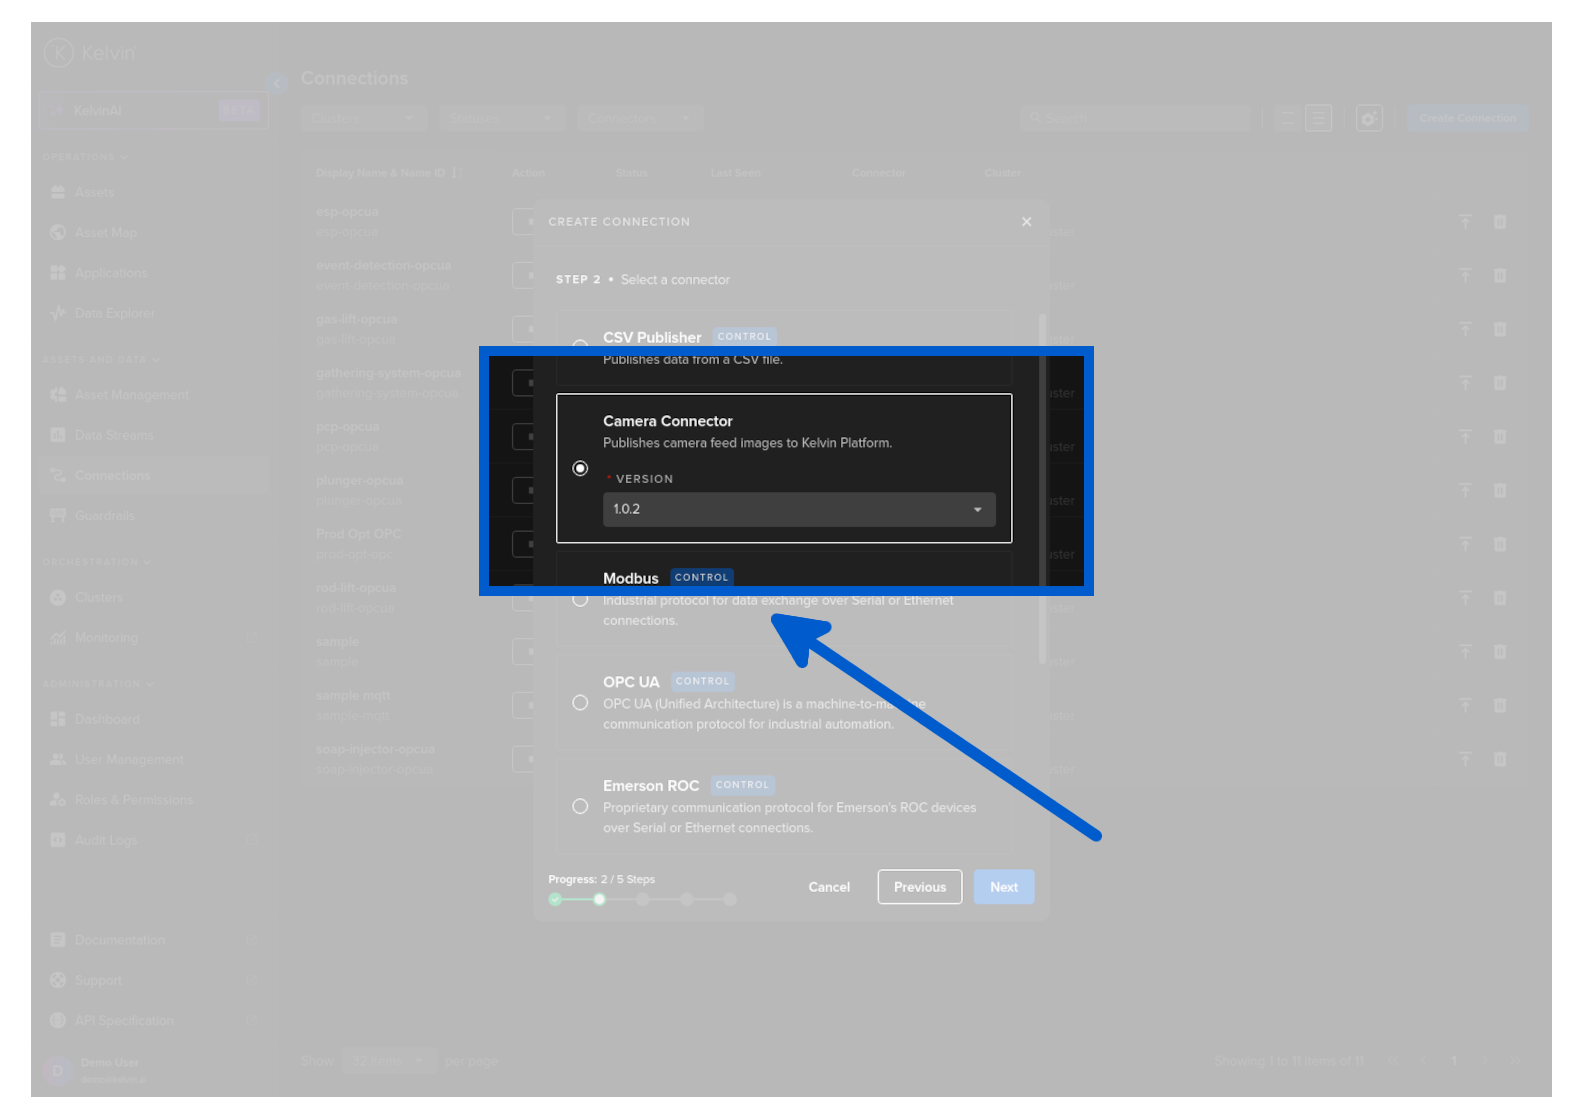
Task: Click the table settings gear icon
Action: coord(1368,119)
